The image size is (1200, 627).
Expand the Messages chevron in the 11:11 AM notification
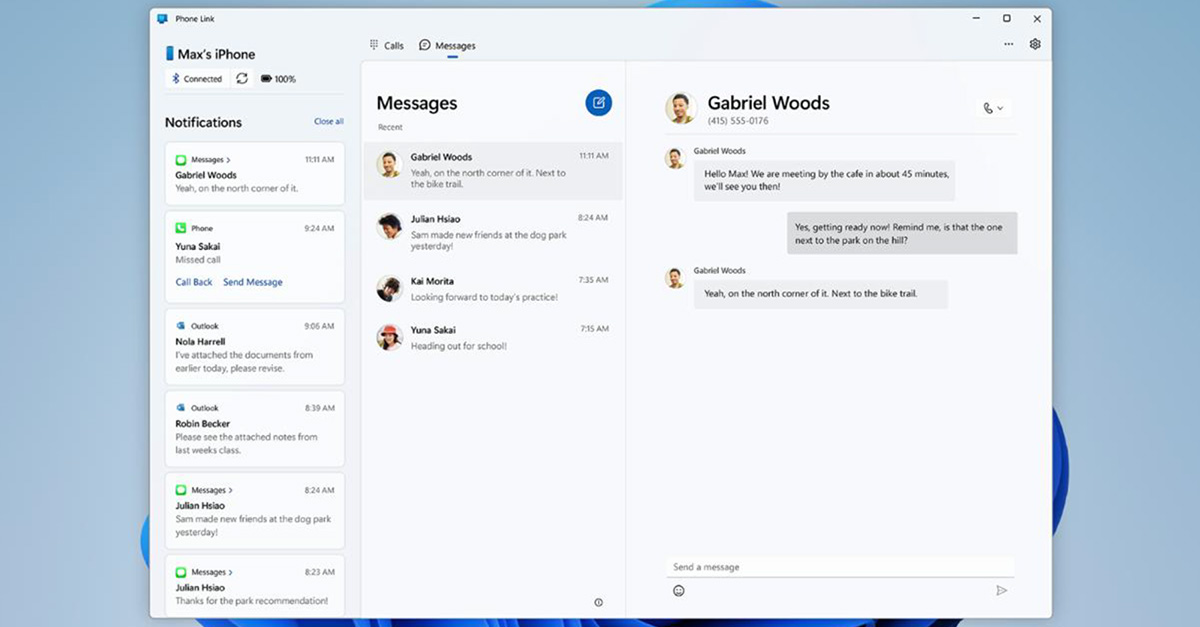click(x=228, y=160)
